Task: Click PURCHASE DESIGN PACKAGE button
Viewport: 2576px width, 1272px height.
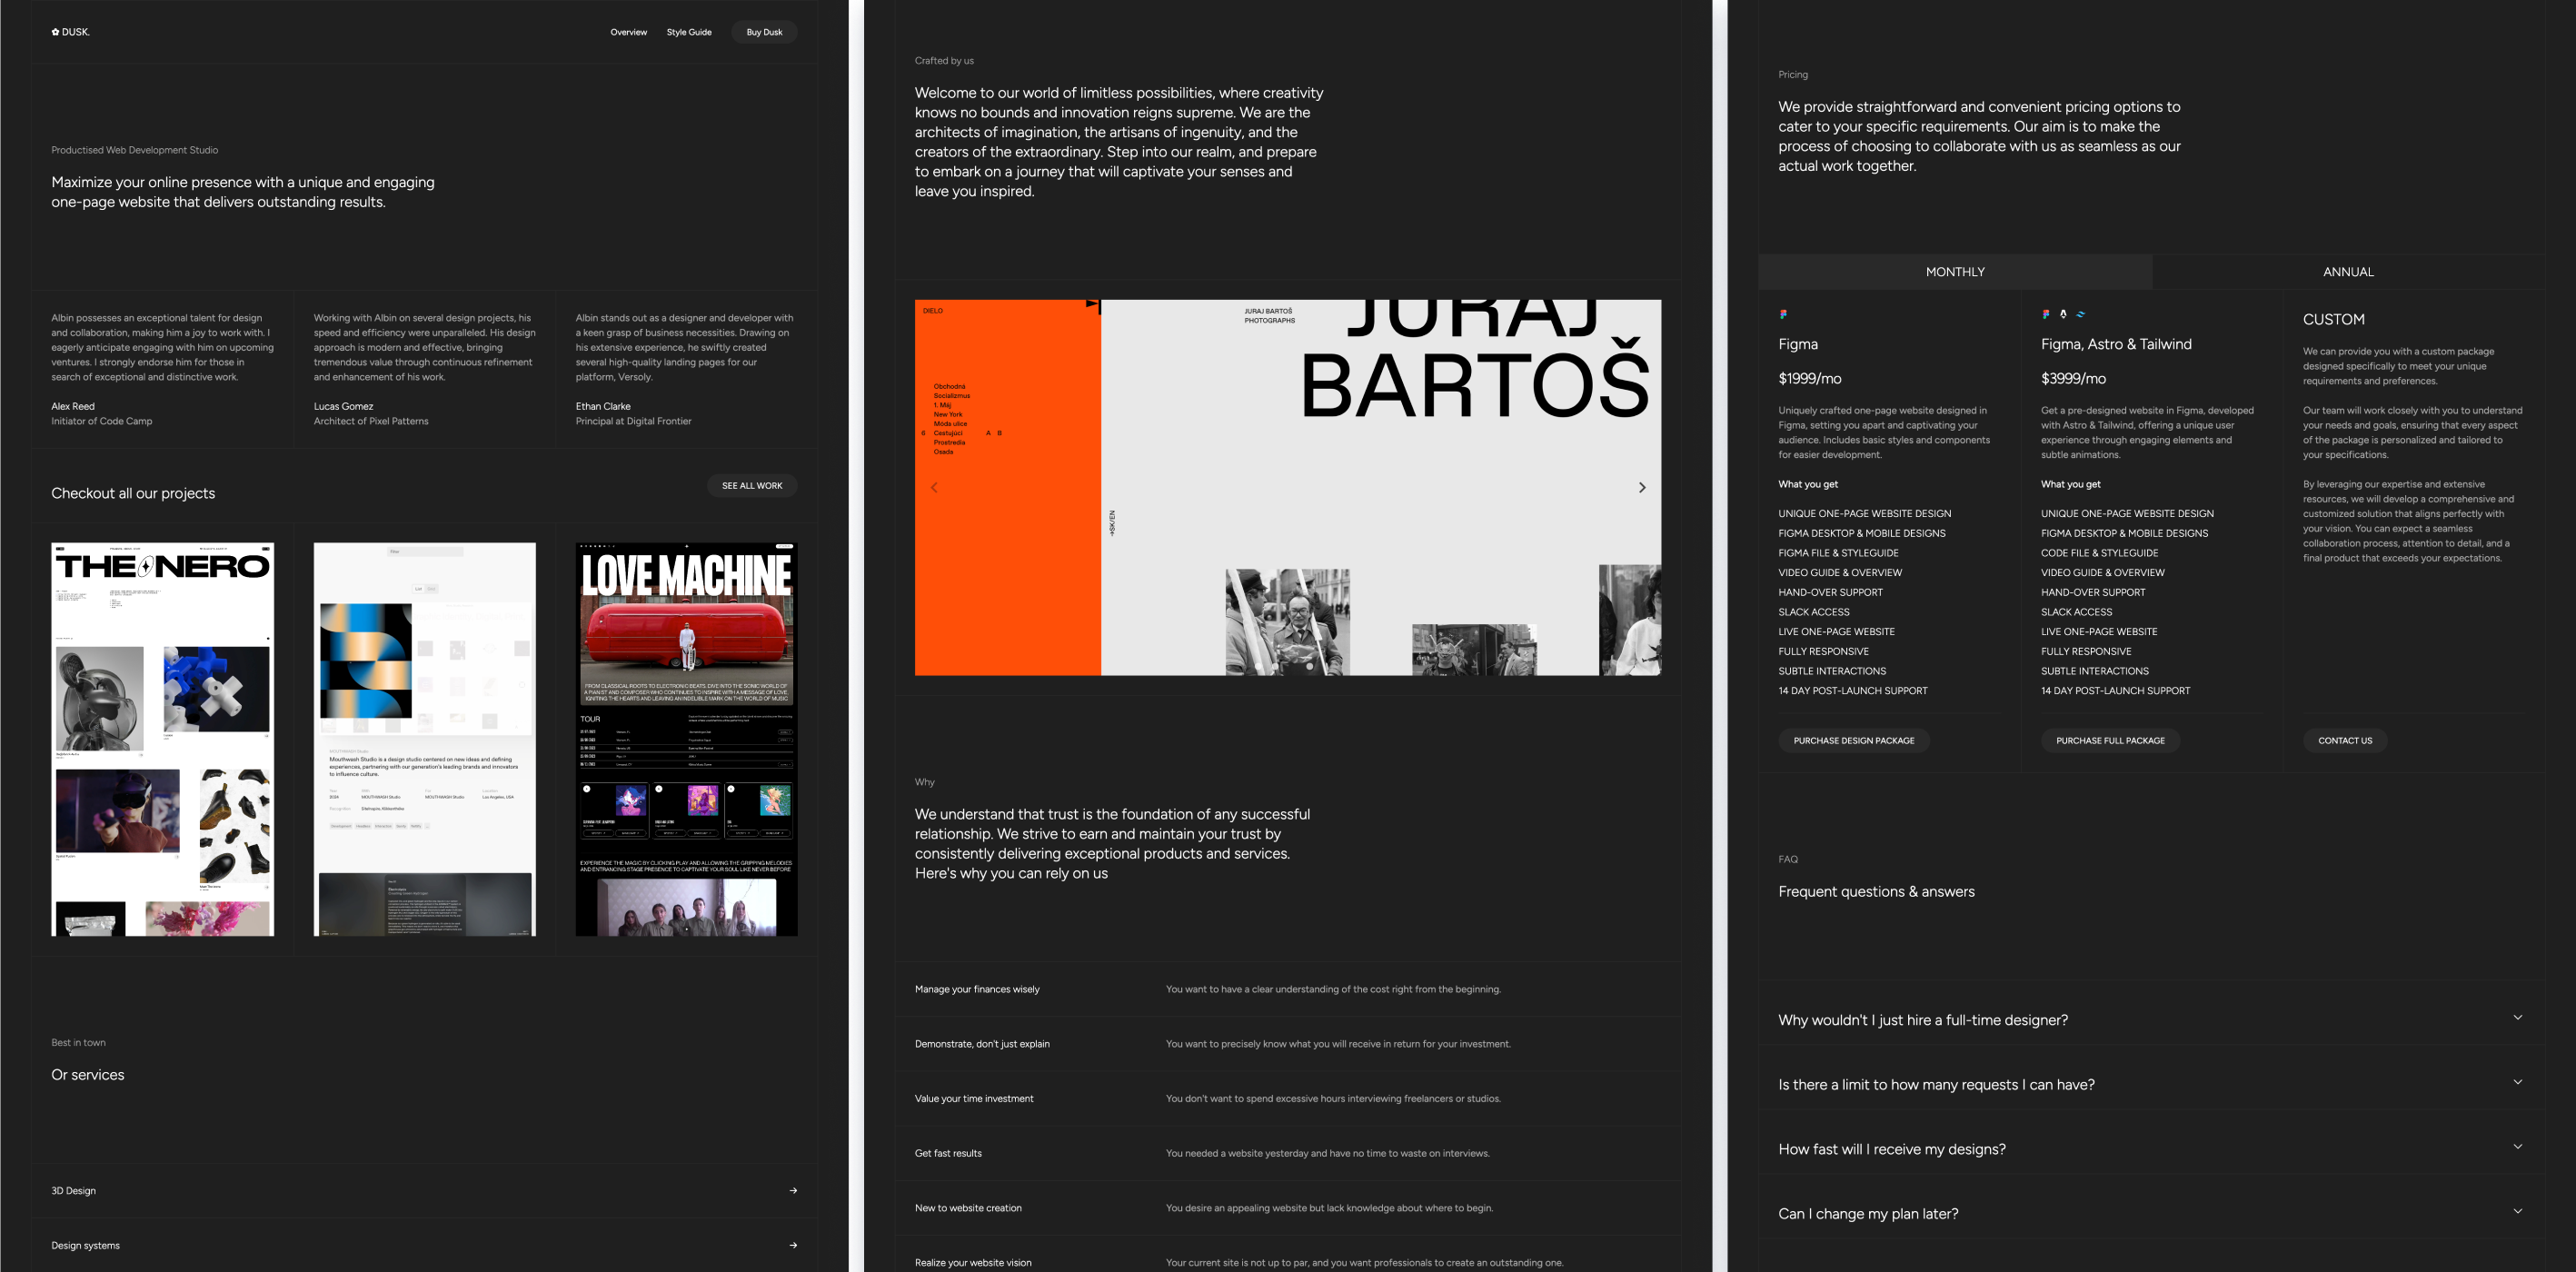Action: click(x=1853, y=740)
